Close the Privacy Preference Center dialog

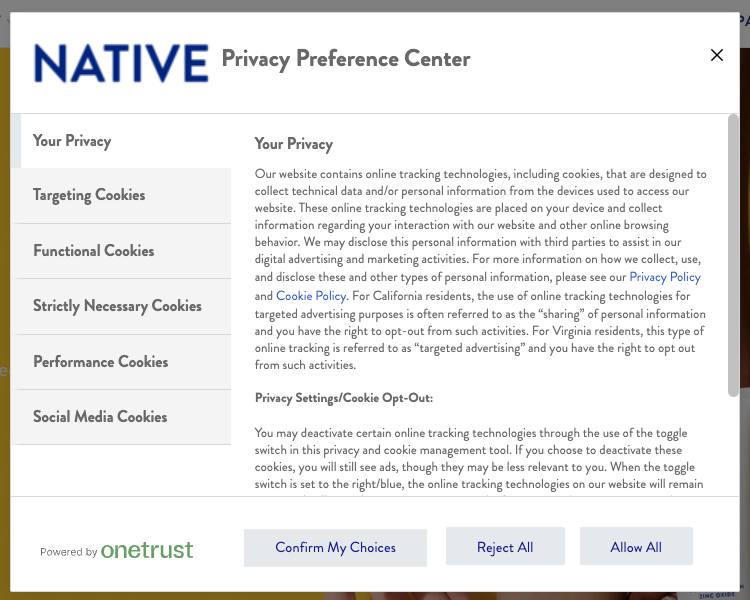click(716, 55)
